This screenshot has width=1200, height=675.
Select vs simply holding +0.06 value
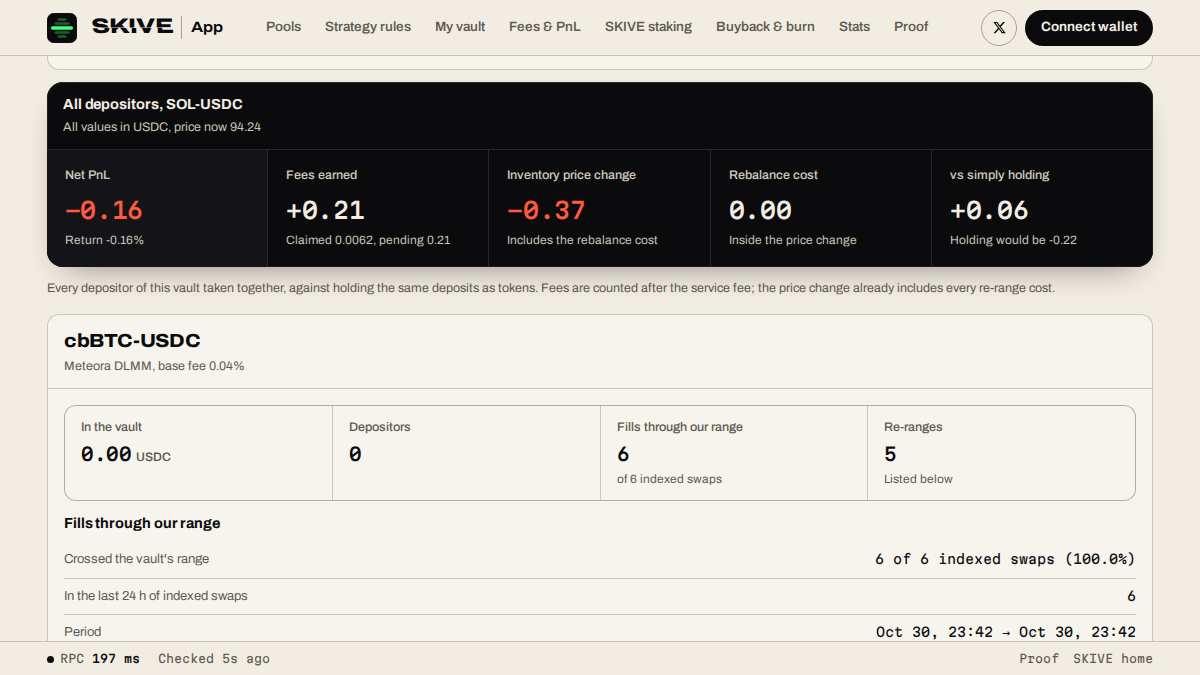pos(989,210)
